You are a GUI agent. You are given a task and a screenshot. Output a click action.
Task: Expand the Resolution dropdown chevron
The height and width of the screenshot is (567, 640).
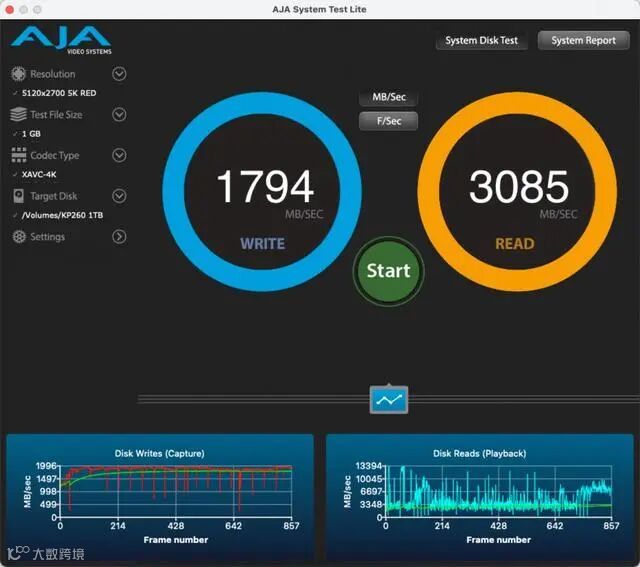tap(119, 74)
